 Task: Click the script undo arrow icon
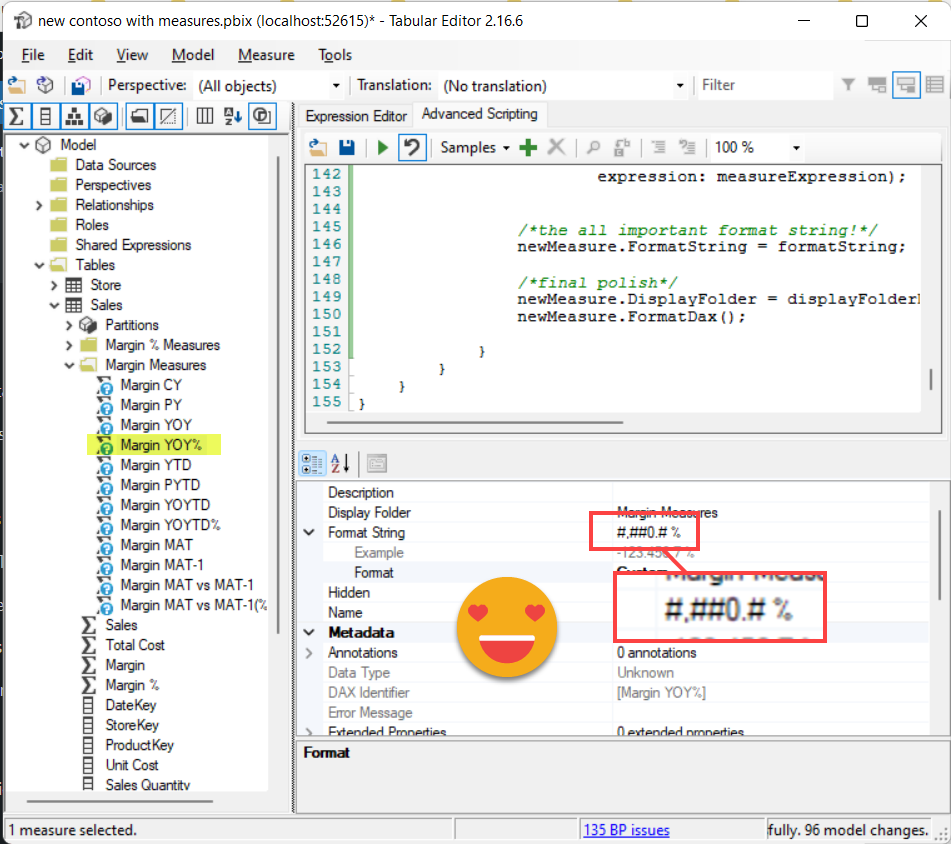[412, 148]
